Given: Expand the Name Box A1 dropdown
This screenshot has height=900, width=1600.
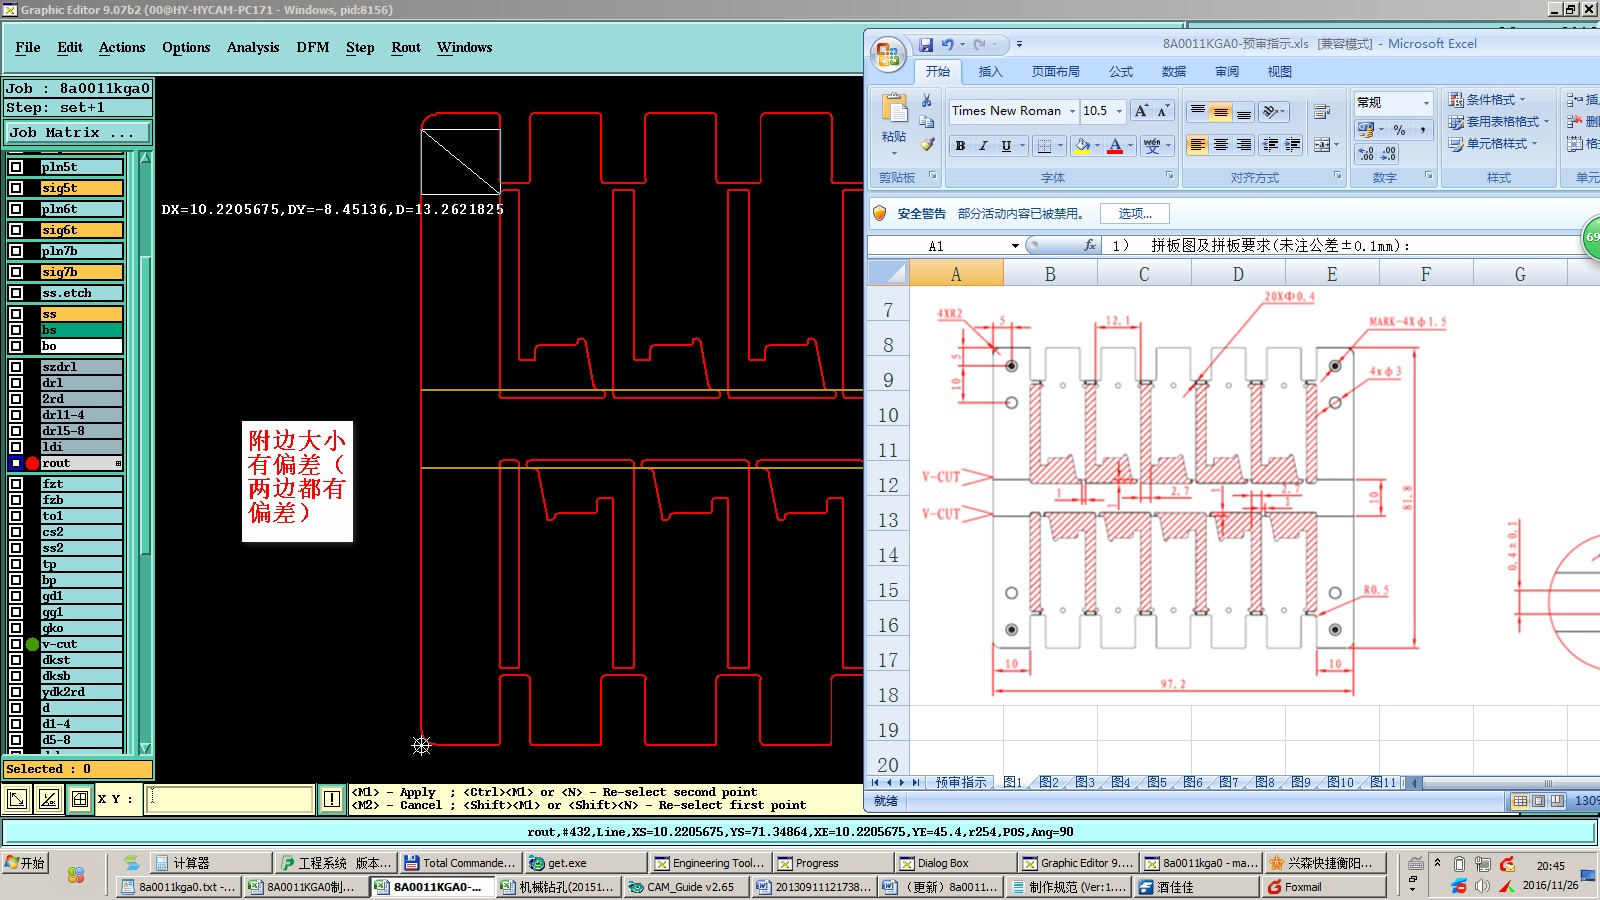Looking at the screenshot, I should pos(1015,246).
